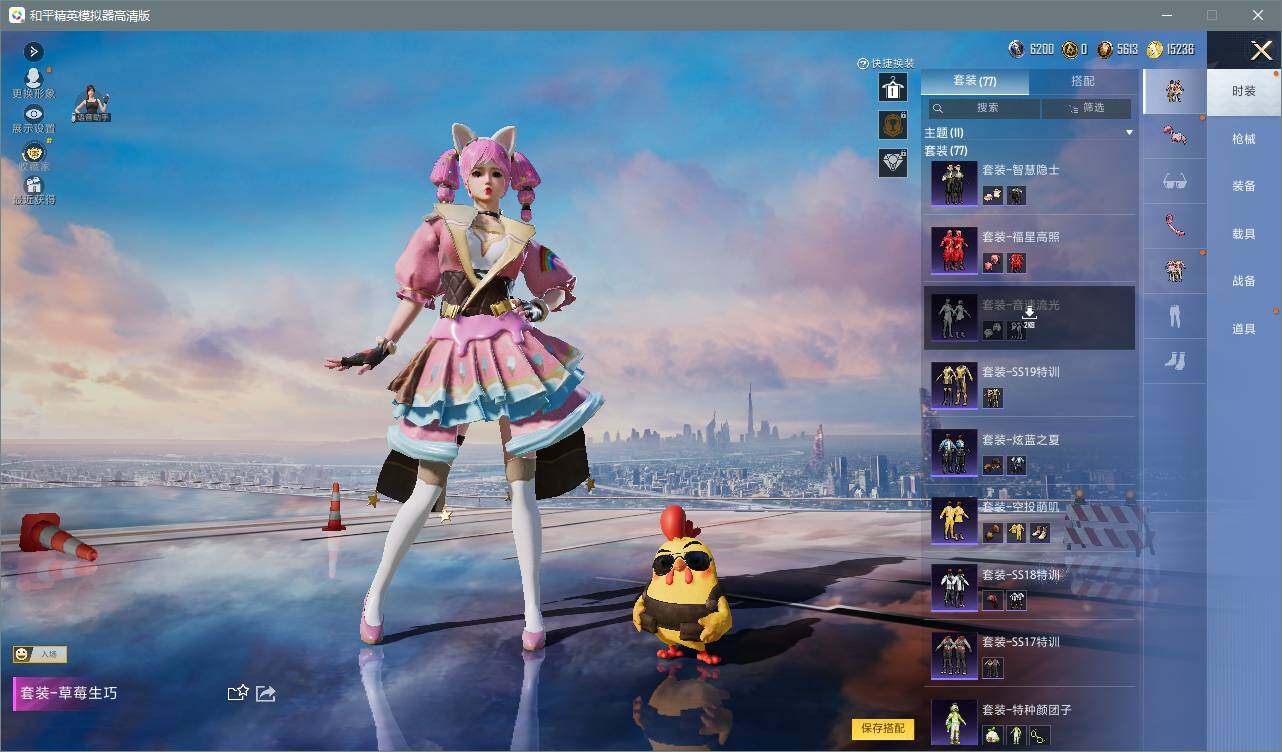The width and height of the screenshot is (1282, 752).
Task: Open the 枪械 firearms side tab
Action: coord(1244,139)
